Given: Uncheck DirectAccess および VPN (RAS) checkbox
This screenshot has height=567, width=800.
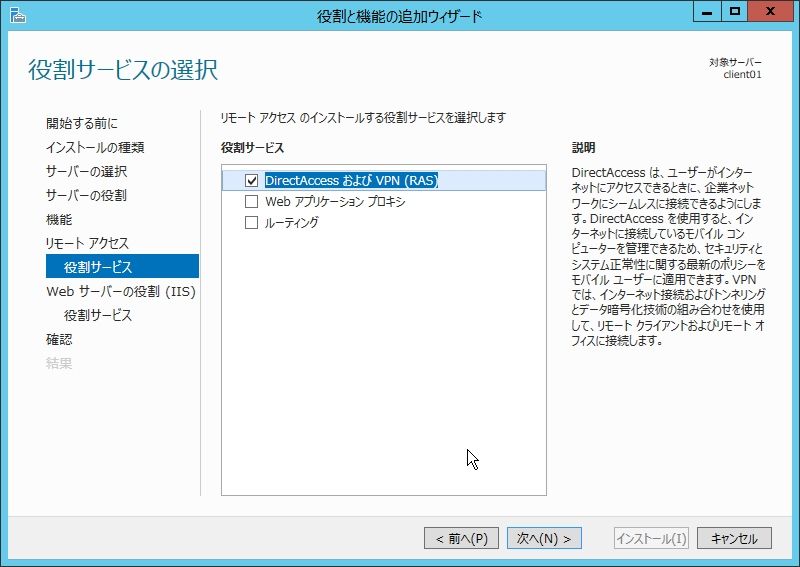Looking at the screenshot, I should (x=252, y=180).
